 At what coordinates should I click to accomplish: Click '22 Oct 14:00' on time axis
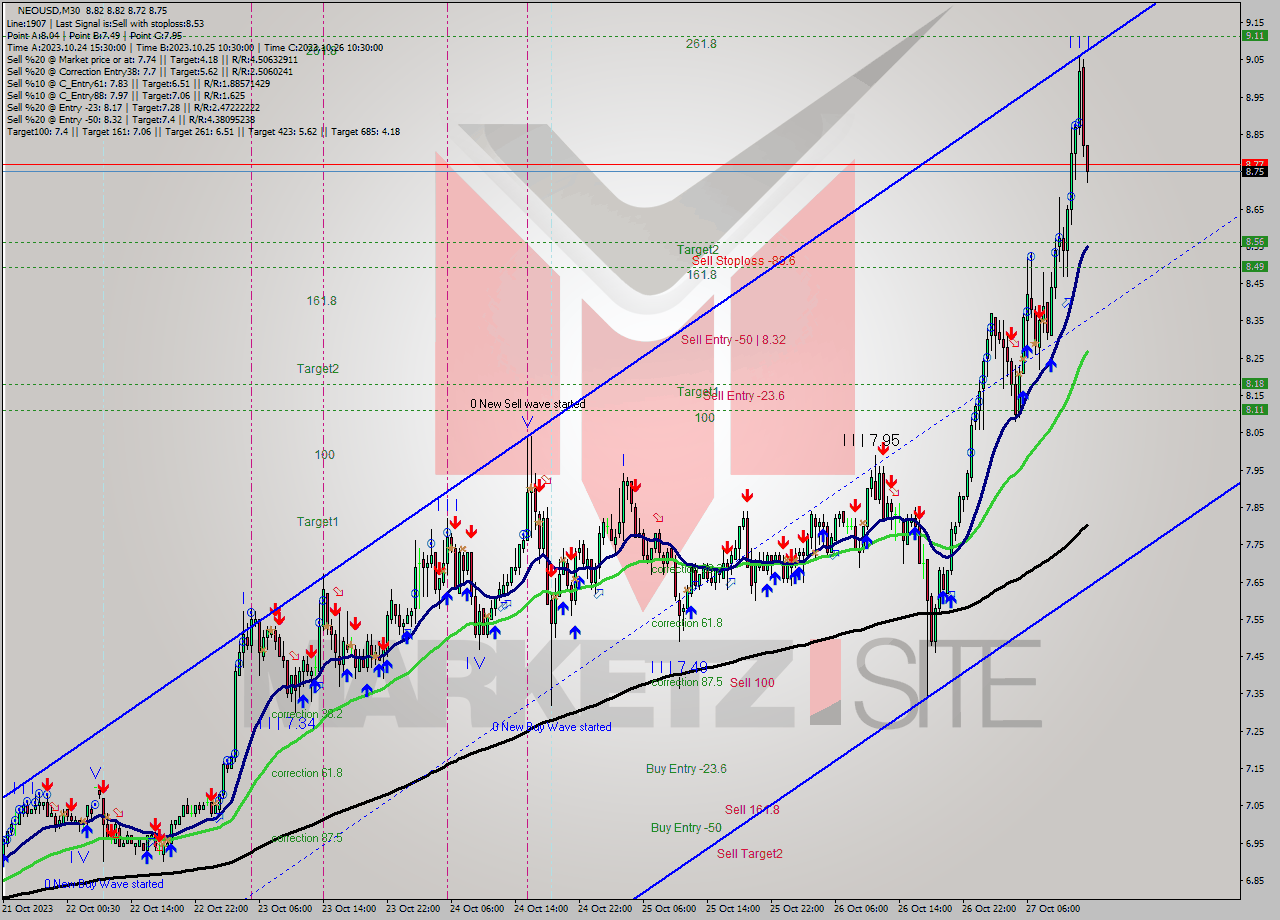(x=157, y=909)
